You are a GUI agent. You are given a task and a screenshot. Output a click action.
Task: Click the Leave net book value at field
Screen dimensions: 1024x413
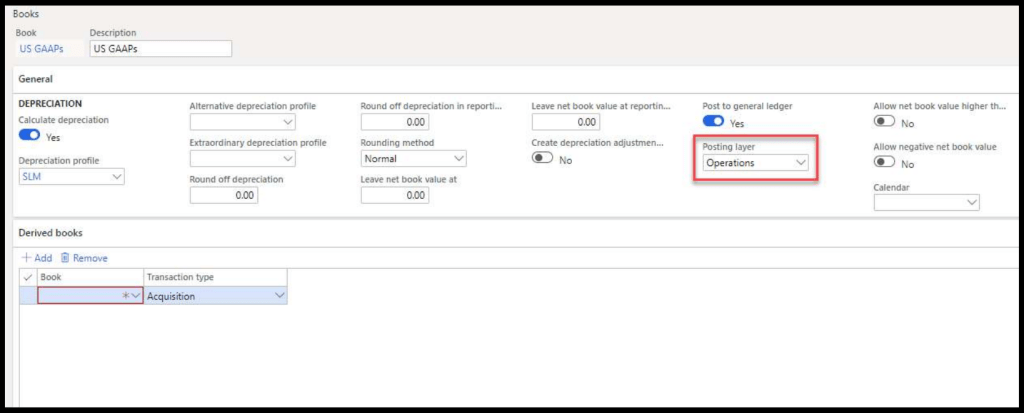[x=395, y=195]
